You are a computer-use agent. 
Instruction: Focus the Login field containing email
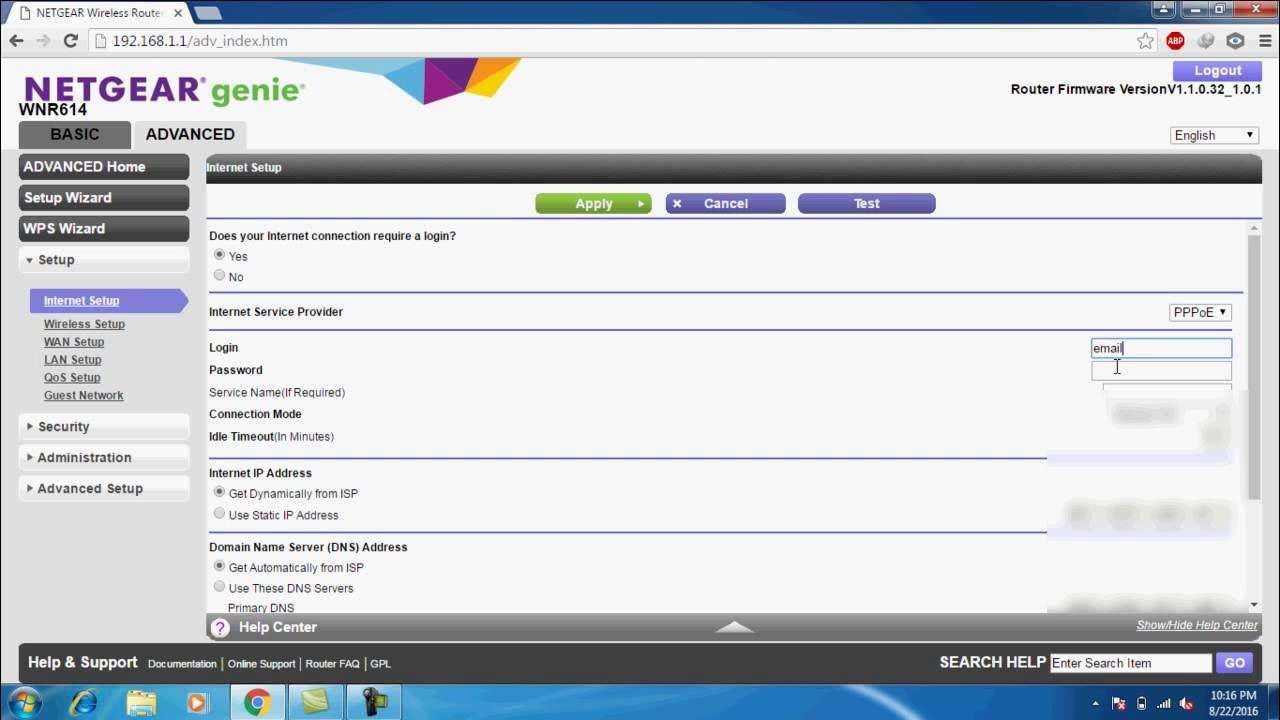coord(1161,348)
